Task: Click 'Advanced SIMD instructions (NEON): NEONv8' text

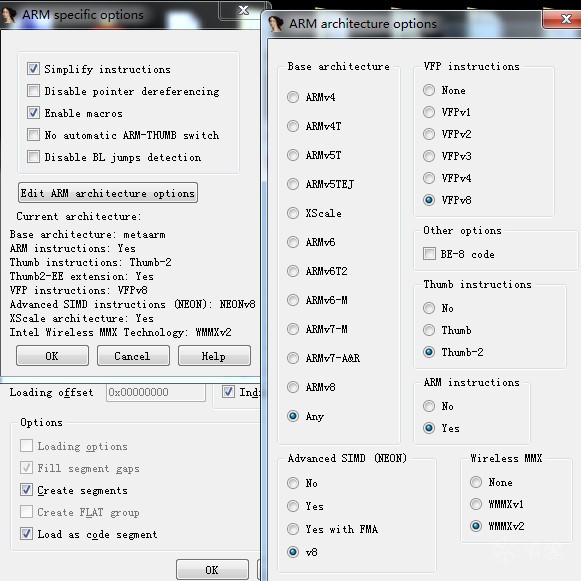Action: pos(133,304)
